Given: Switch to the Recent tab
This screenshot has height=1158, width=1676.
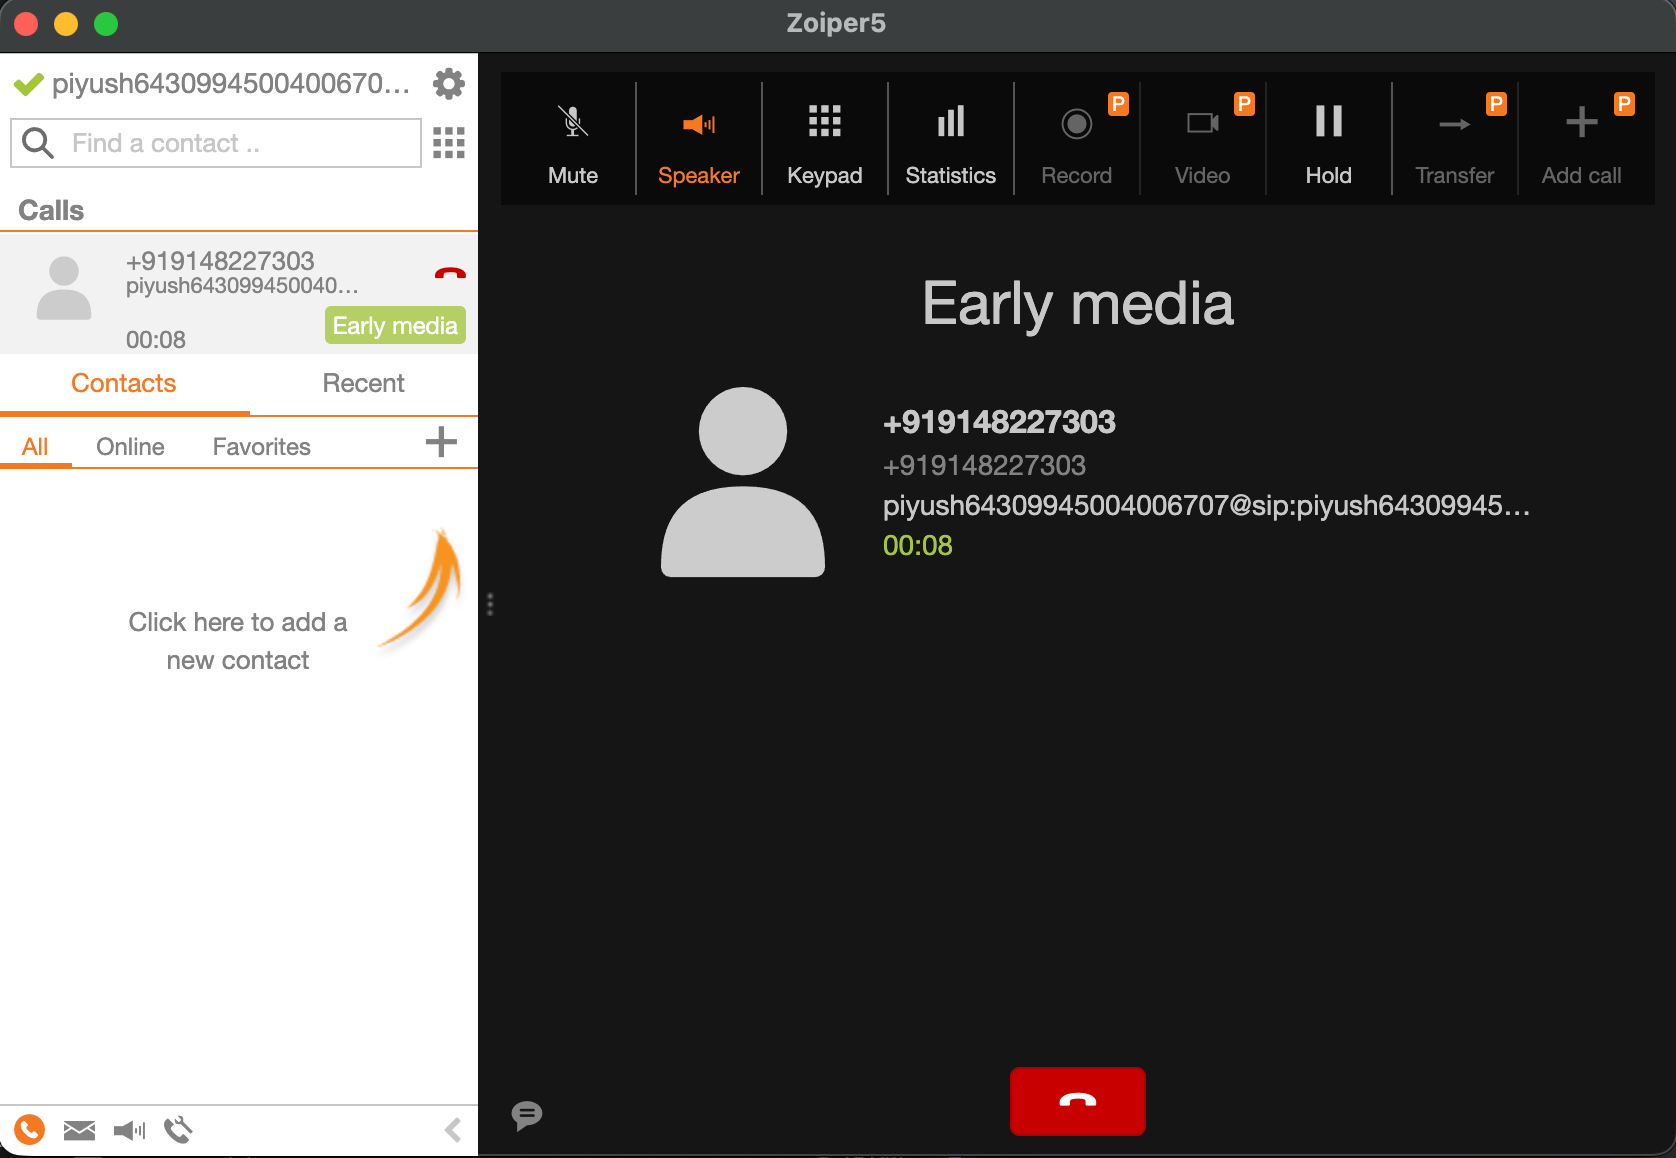Looking at the screenshot, I should 363,383.
